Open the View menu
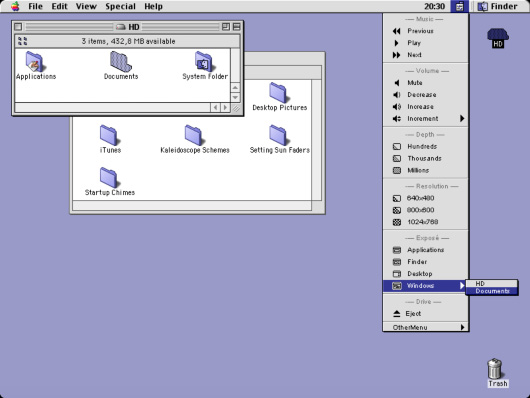The image size is (530, 398). (86, 6)
